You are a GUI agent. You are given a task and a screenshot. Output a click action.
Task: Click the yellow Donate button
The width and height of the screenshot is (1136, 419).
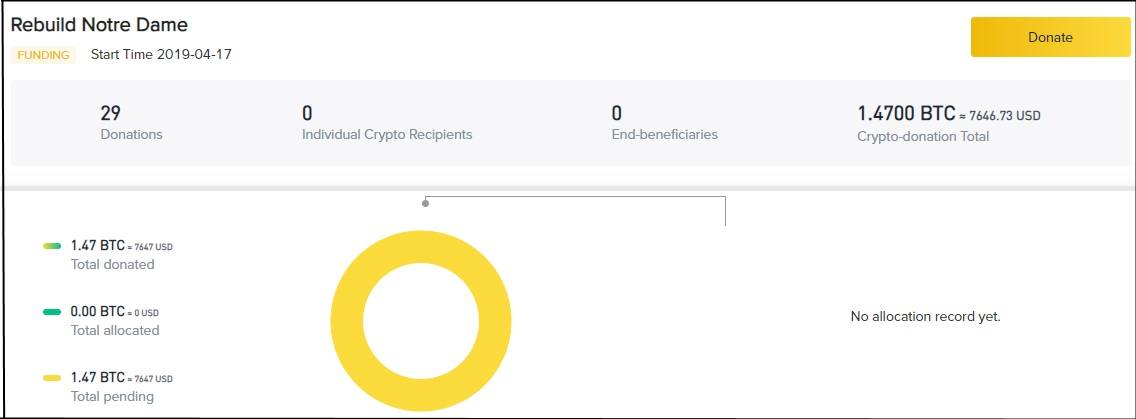click(1050, 37)
